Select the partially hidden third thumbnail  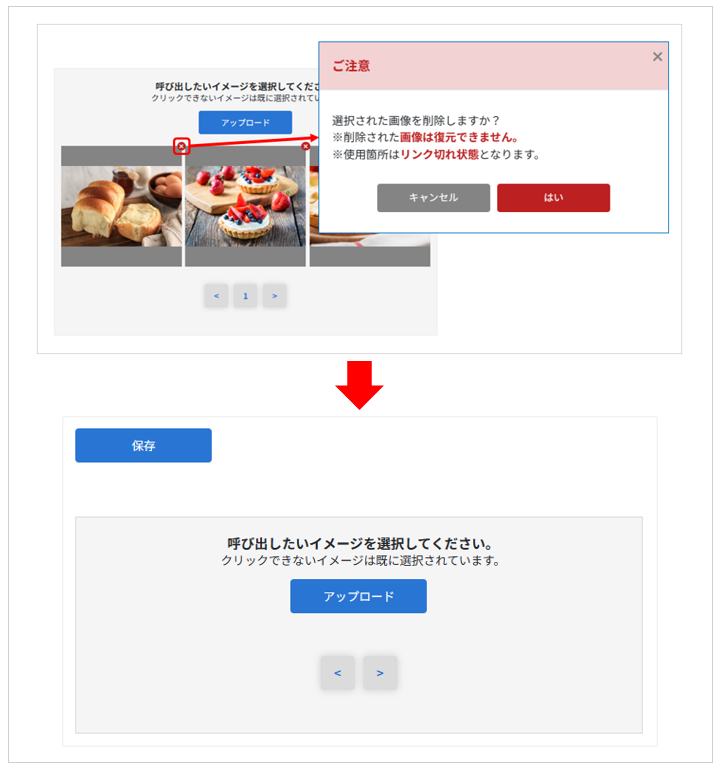pos(370,250)
